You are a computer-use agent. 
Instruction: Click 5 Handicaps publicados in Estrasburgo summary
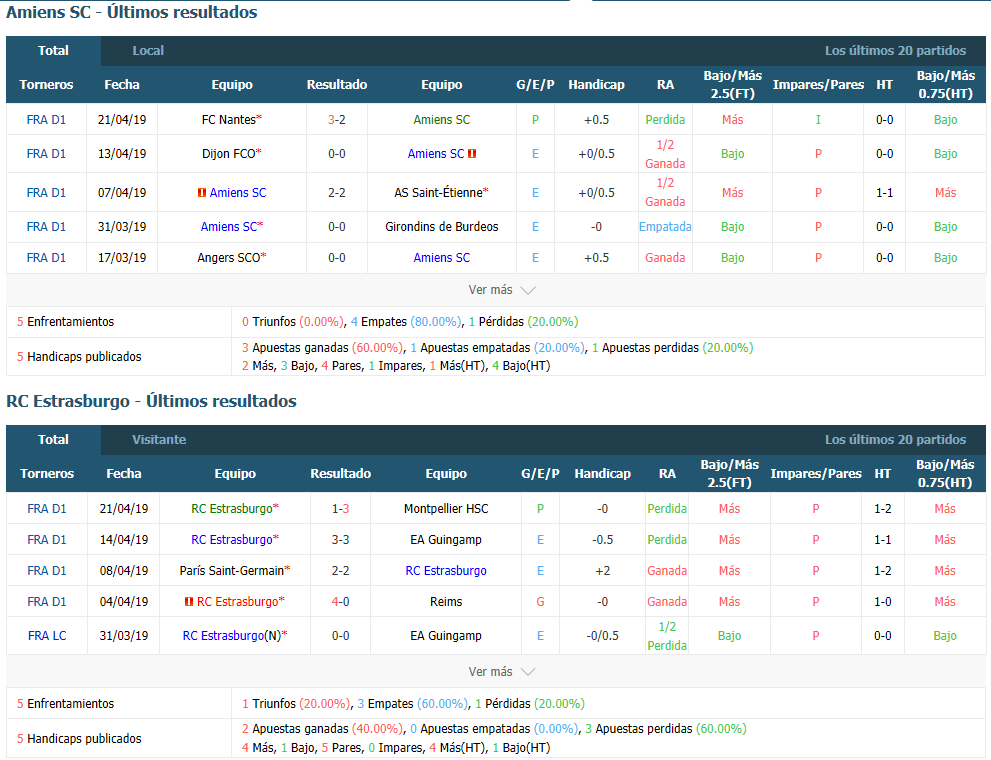[79, 739]
